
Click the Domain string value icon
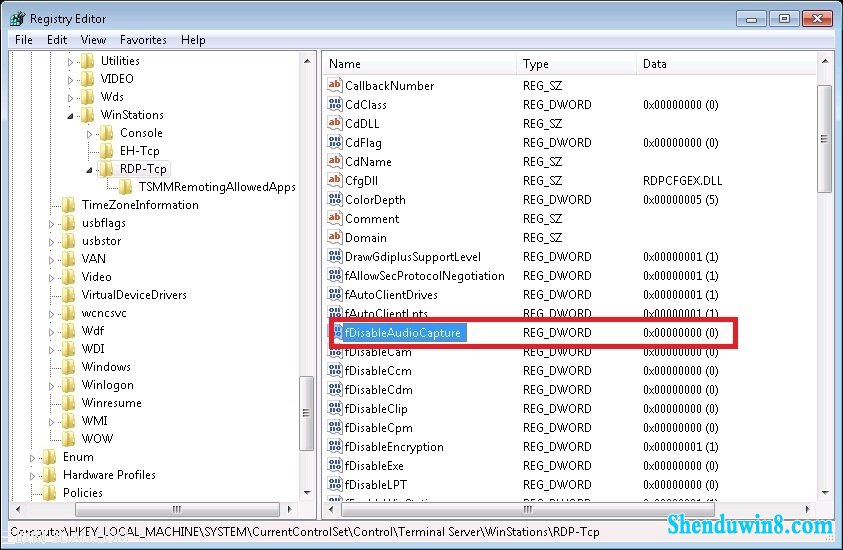(334, 237)
